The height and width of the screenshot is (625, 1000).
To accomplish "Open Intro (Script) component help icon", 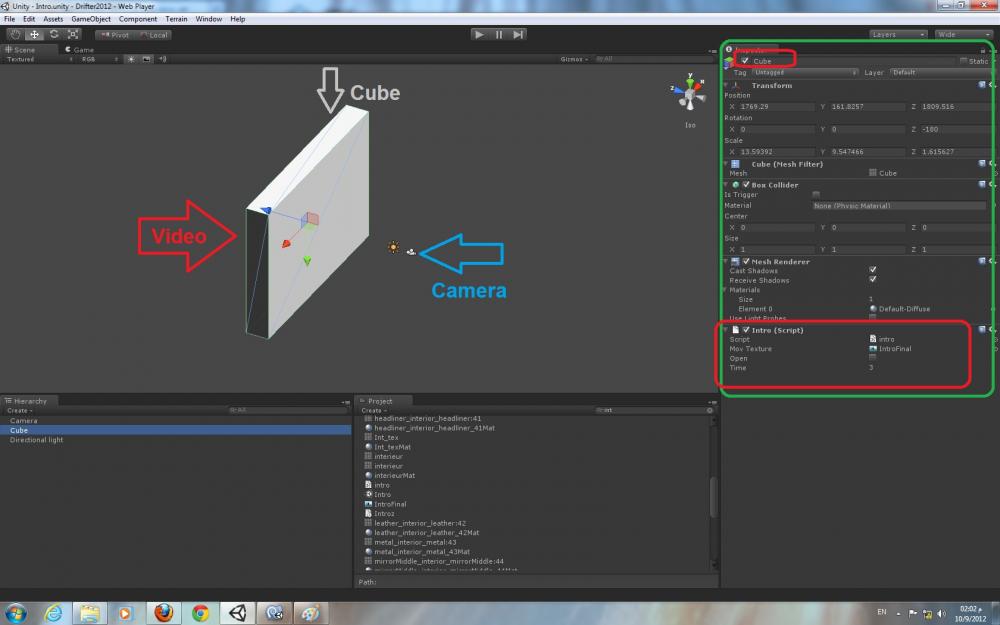I will tap(982, 330).
